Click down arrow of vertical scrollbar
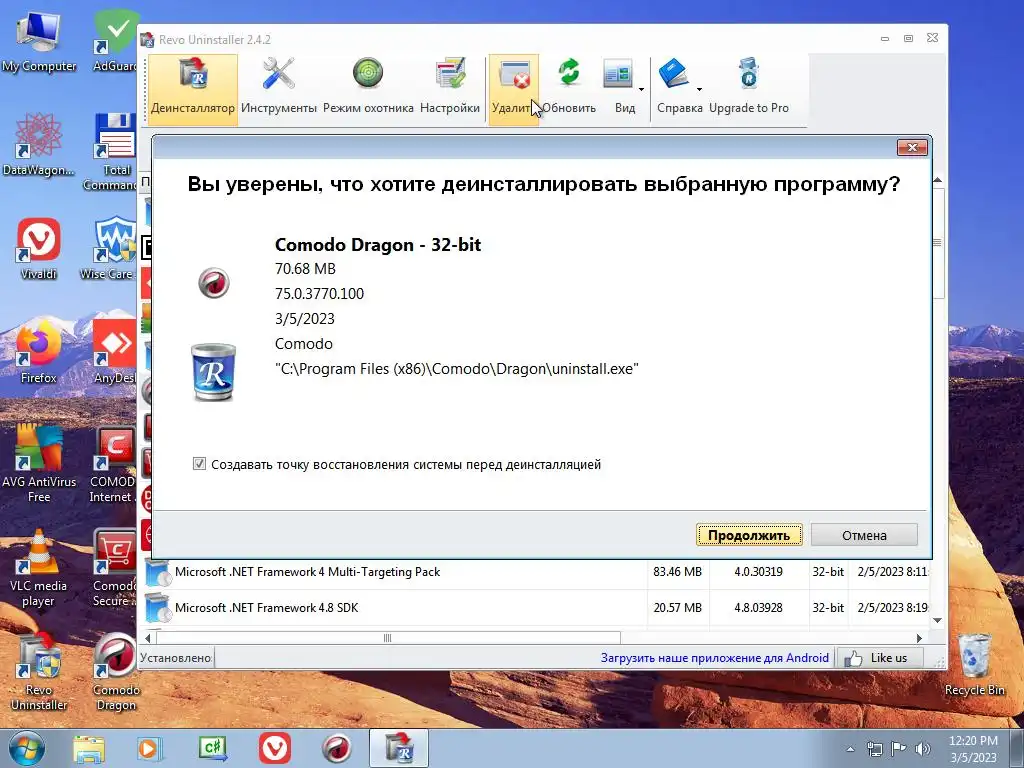Viewport: 1024px width, 768px height. 938,620
